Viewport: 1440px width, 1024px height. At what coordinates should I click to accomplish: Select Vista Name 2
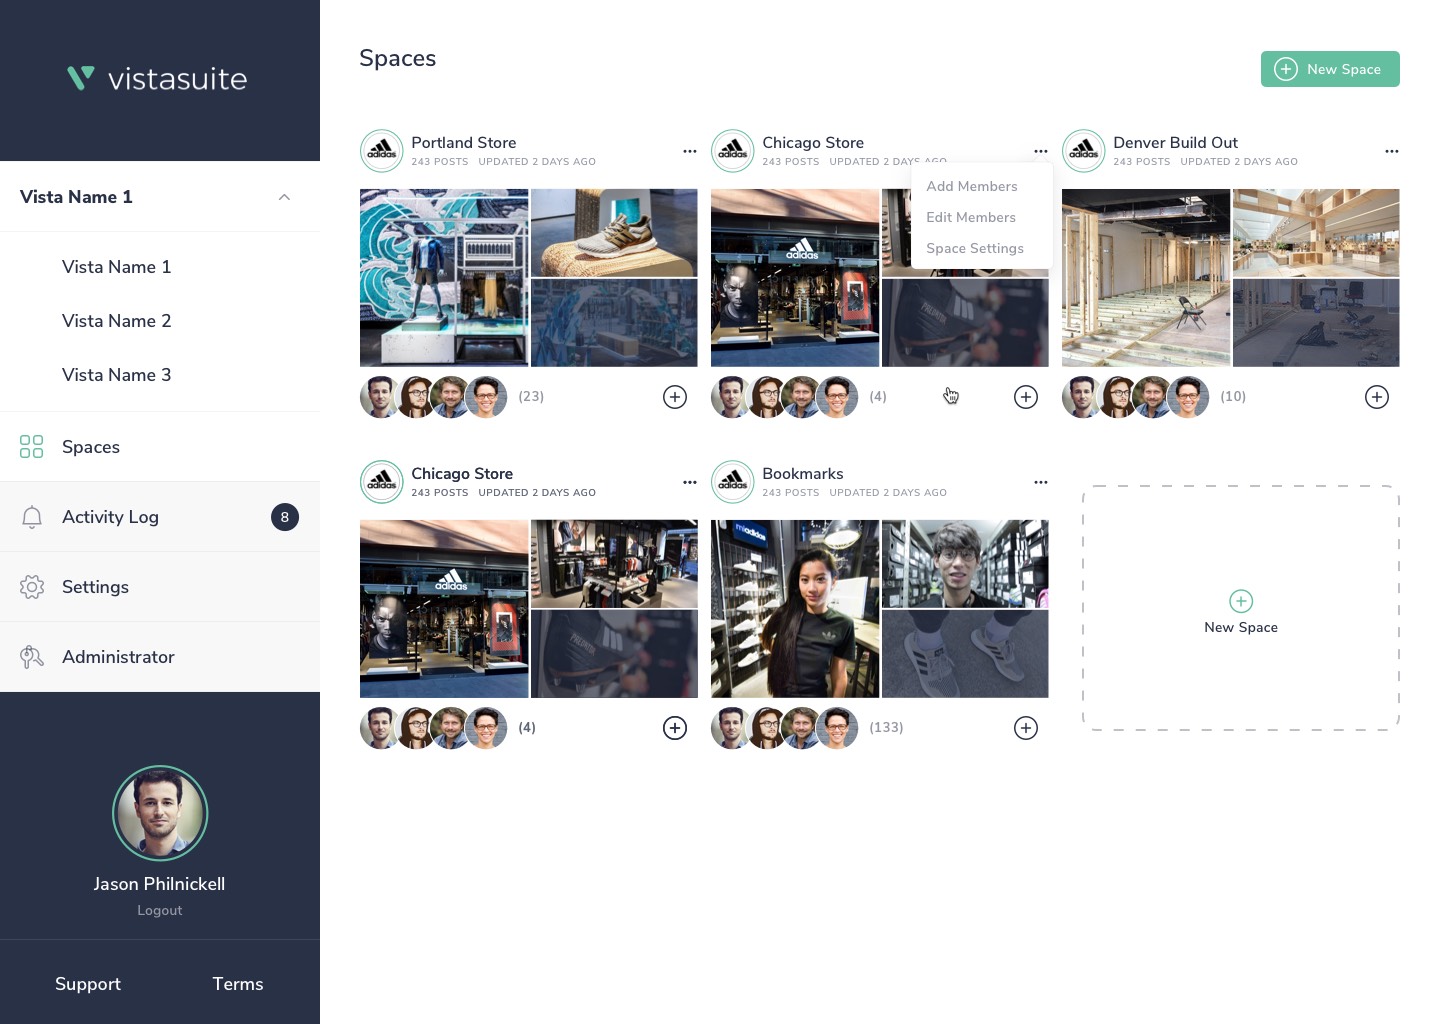(x=116, y=321)
